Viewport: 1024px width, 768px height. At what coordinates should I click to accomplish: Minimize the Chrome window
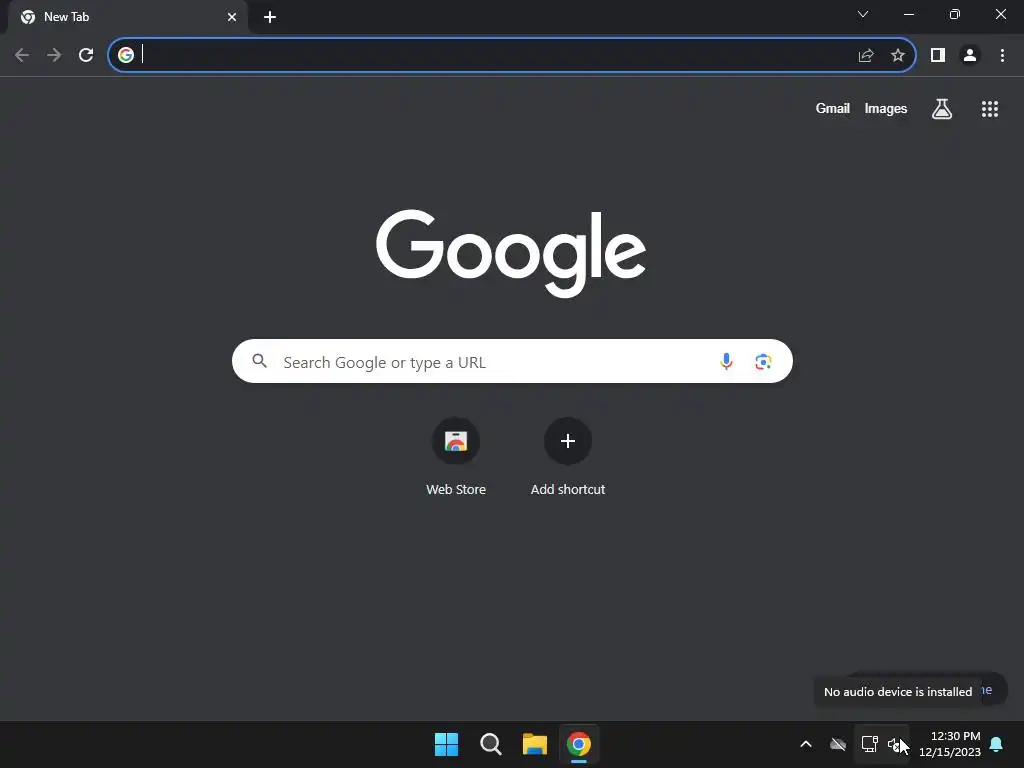pos(908,14)
